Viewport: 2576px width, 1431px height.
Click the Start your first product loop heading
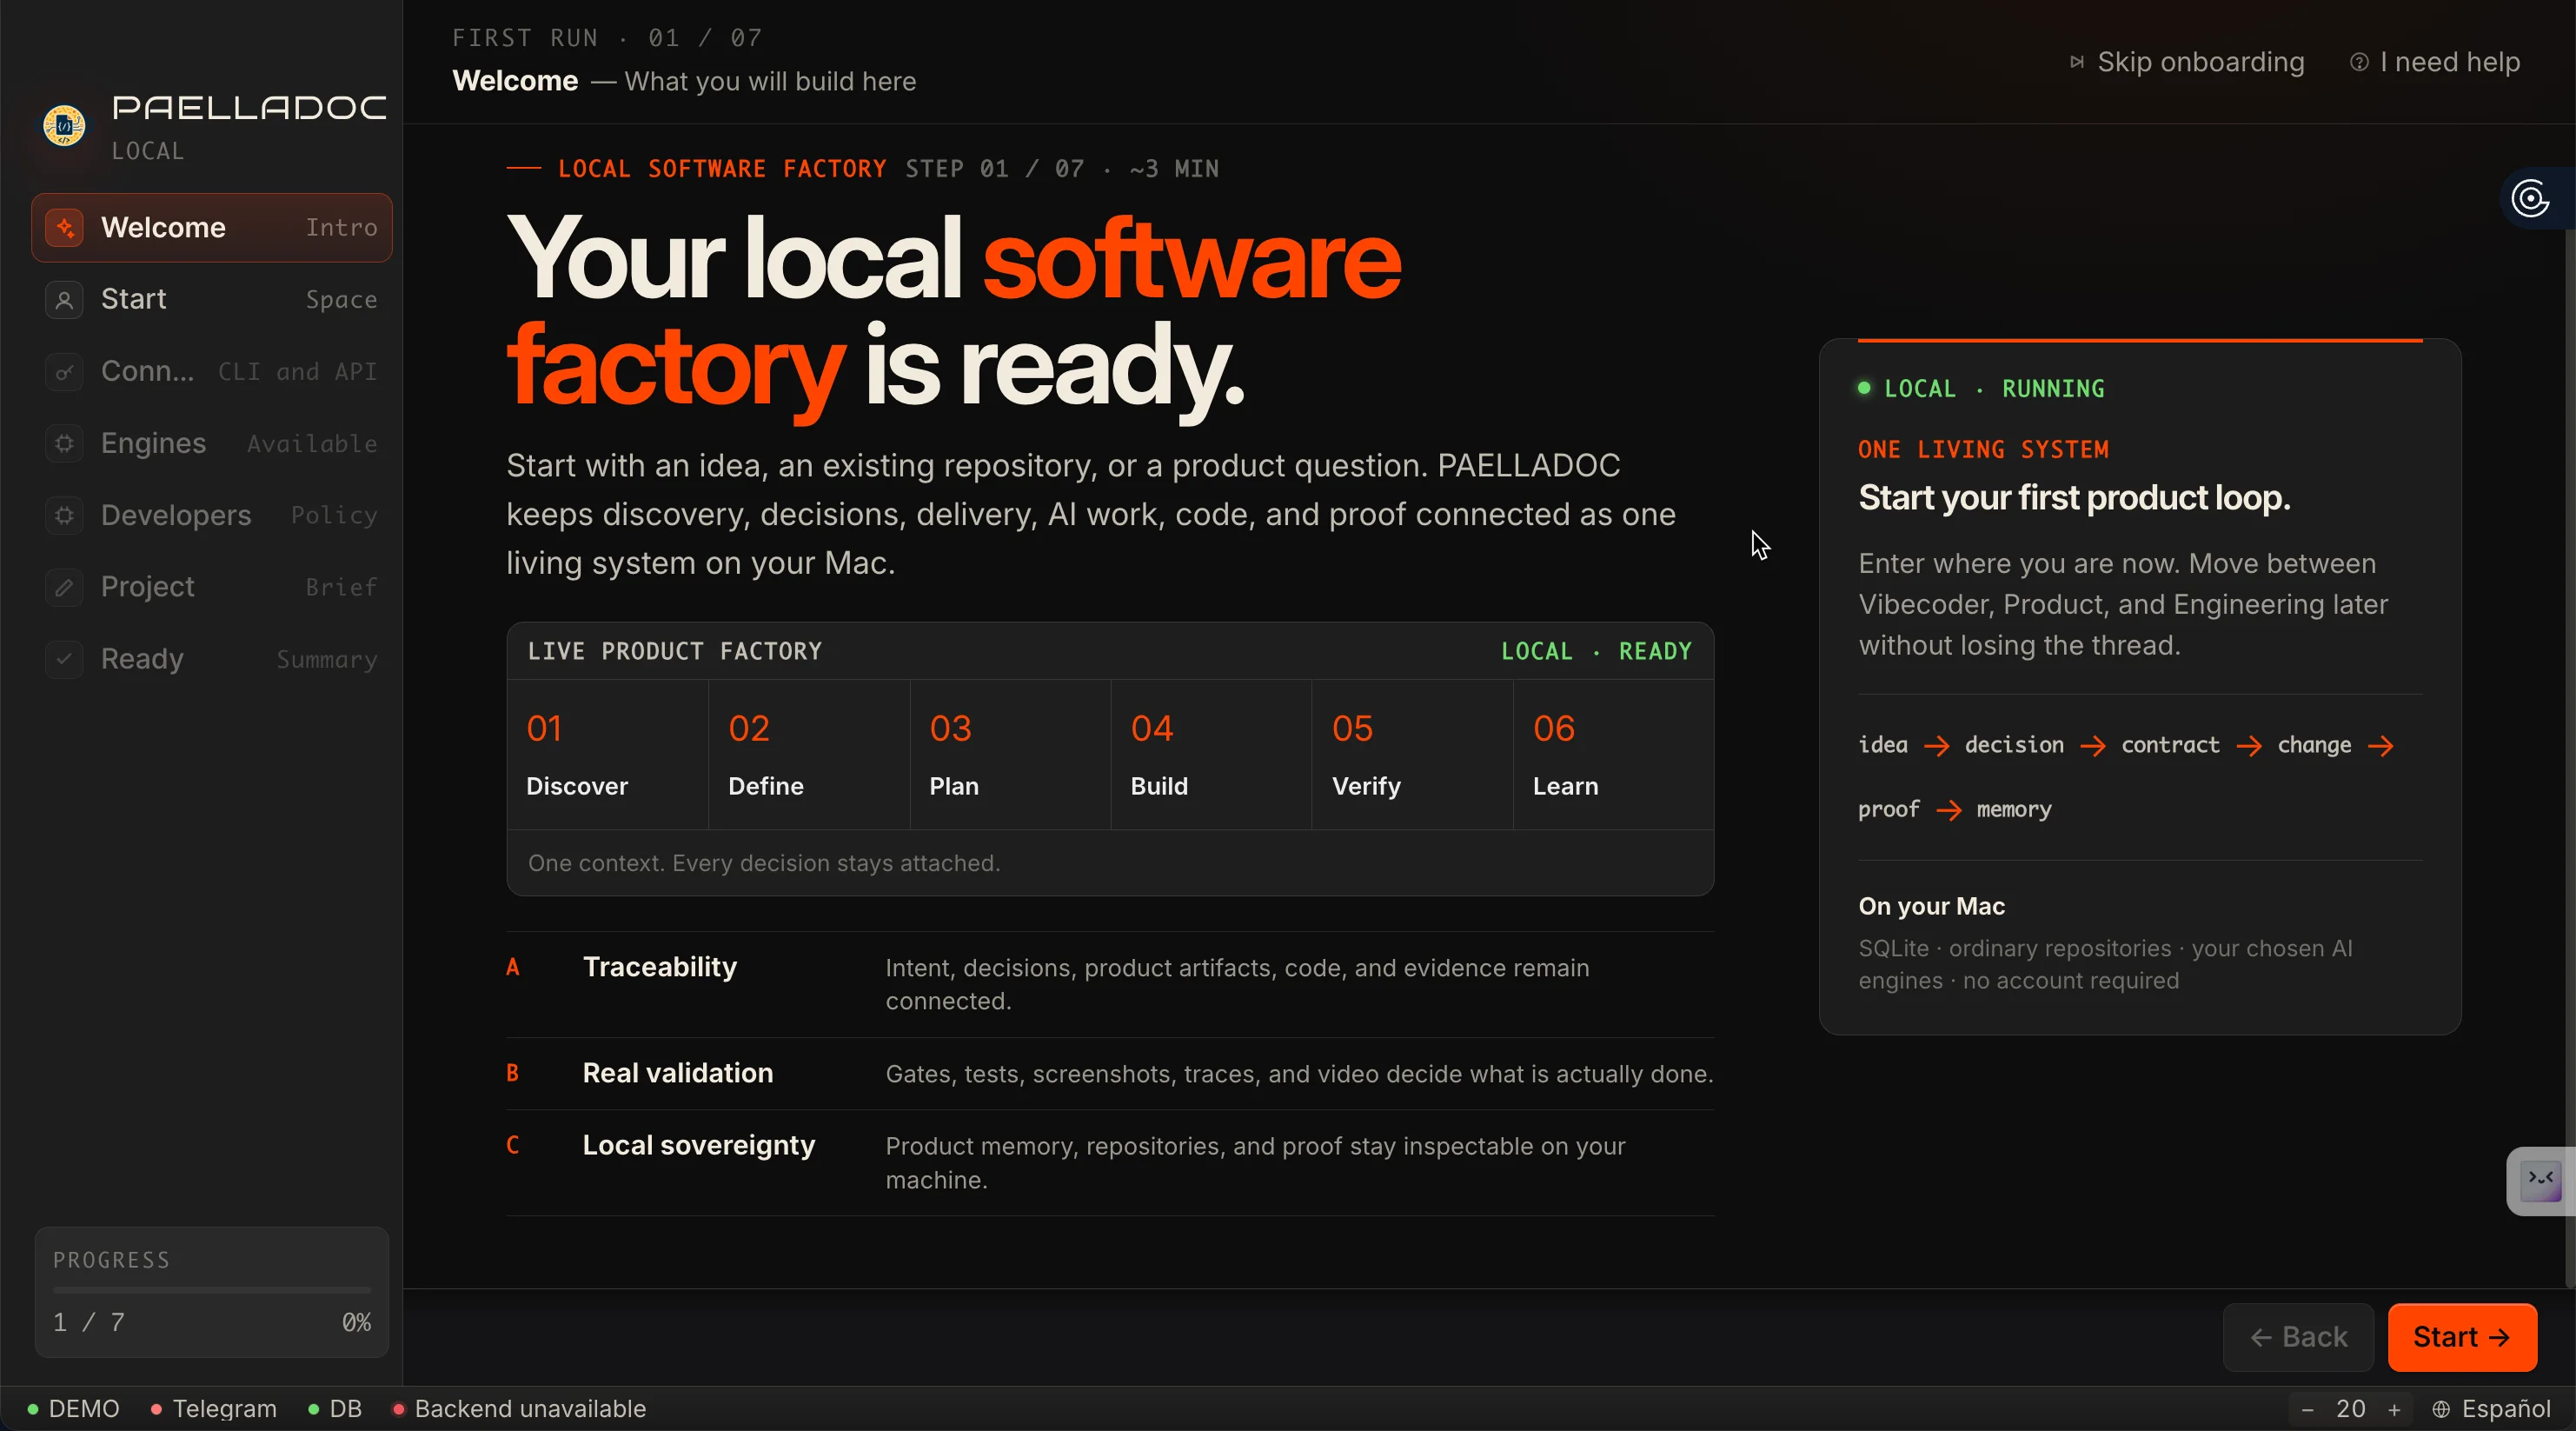[x=2074, y=498]
